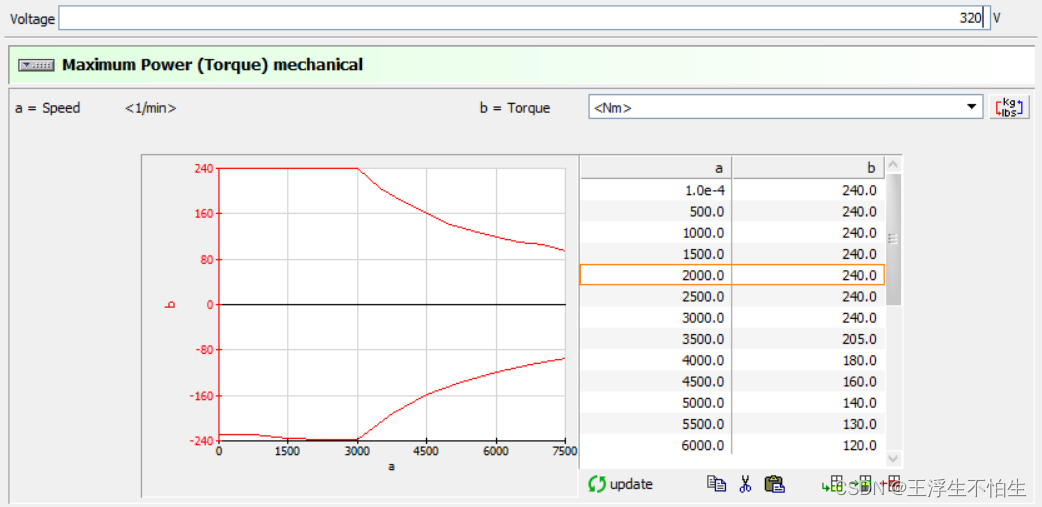Select torque 240.0 in the 1500.0 row
The image size is (1042, 507).
pyautogui.click(x=809, y=254)
